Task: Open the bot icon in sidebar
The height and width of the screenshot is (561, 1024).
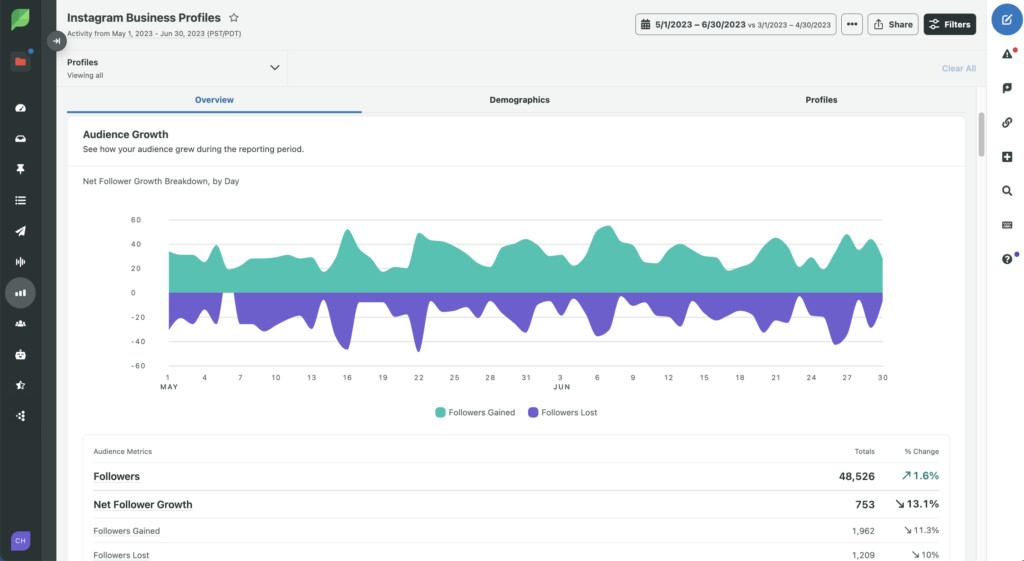Action: [x=20, y=354]
